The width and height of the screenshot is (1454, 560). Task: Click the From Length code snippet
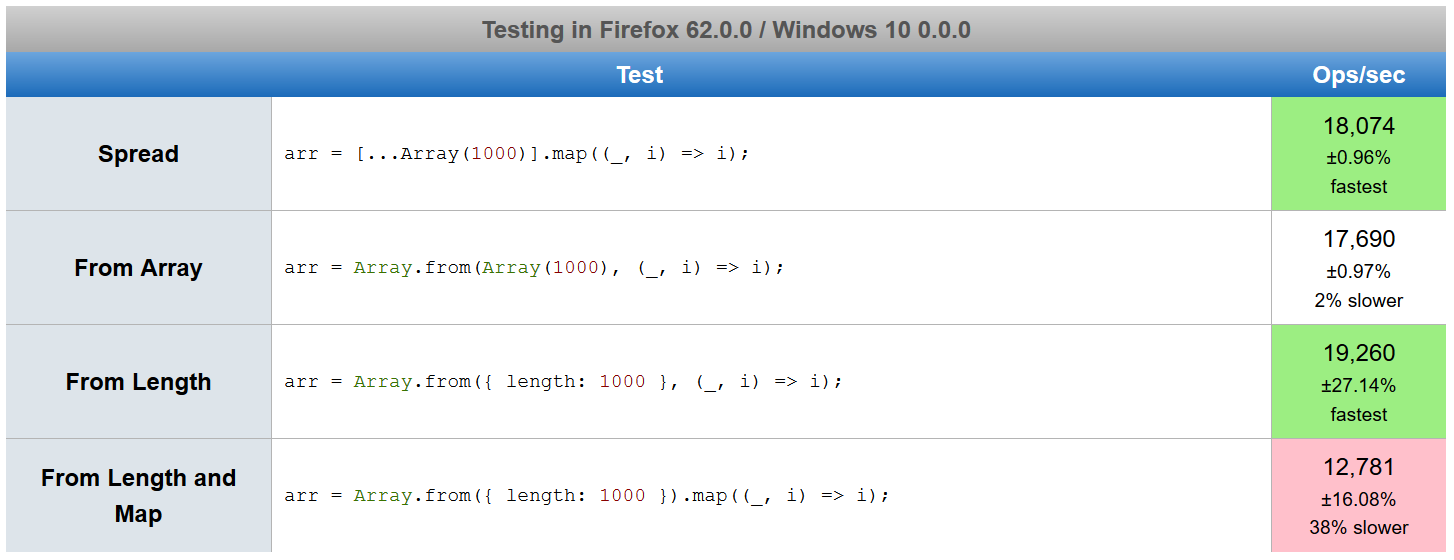click(564, 382)
